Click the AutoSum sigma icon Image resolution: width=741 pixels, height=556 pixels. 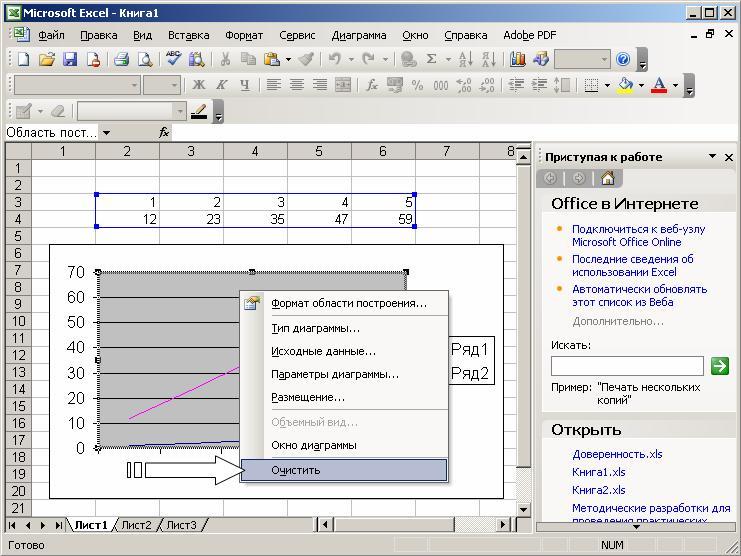click(432, 60)
